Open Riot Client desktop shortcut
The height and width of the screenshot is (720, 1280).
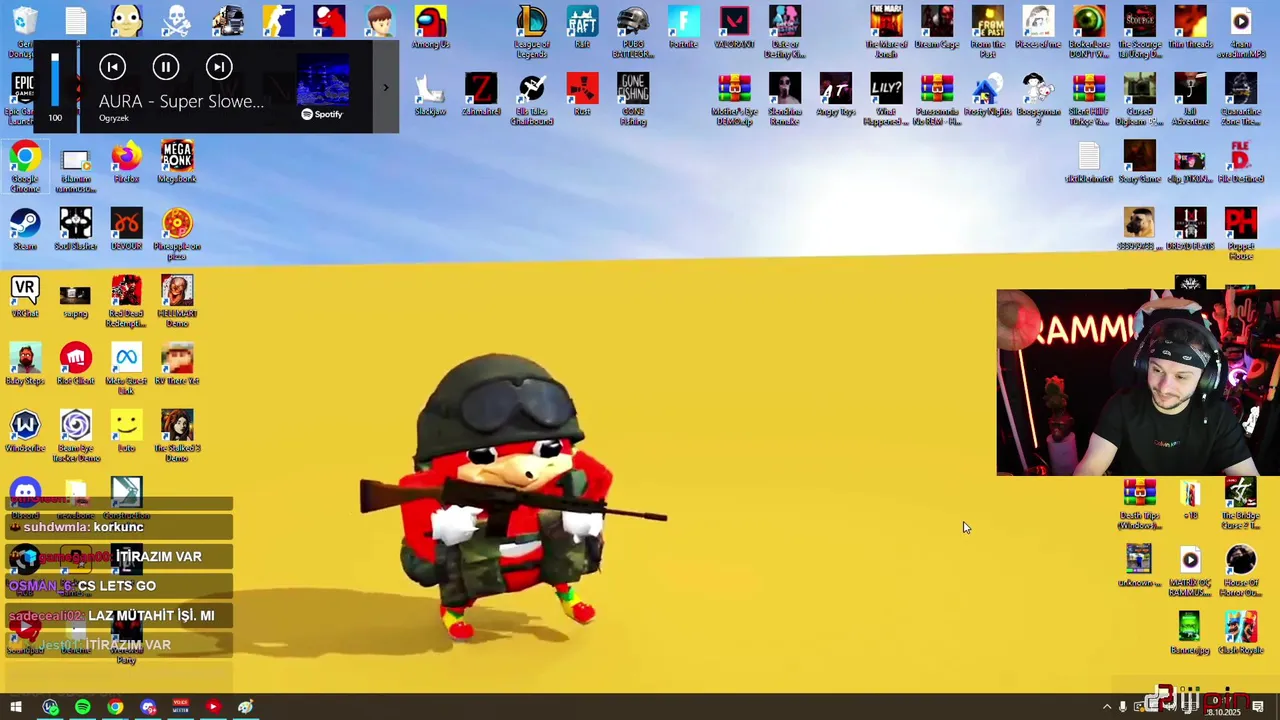coord(76,365)
